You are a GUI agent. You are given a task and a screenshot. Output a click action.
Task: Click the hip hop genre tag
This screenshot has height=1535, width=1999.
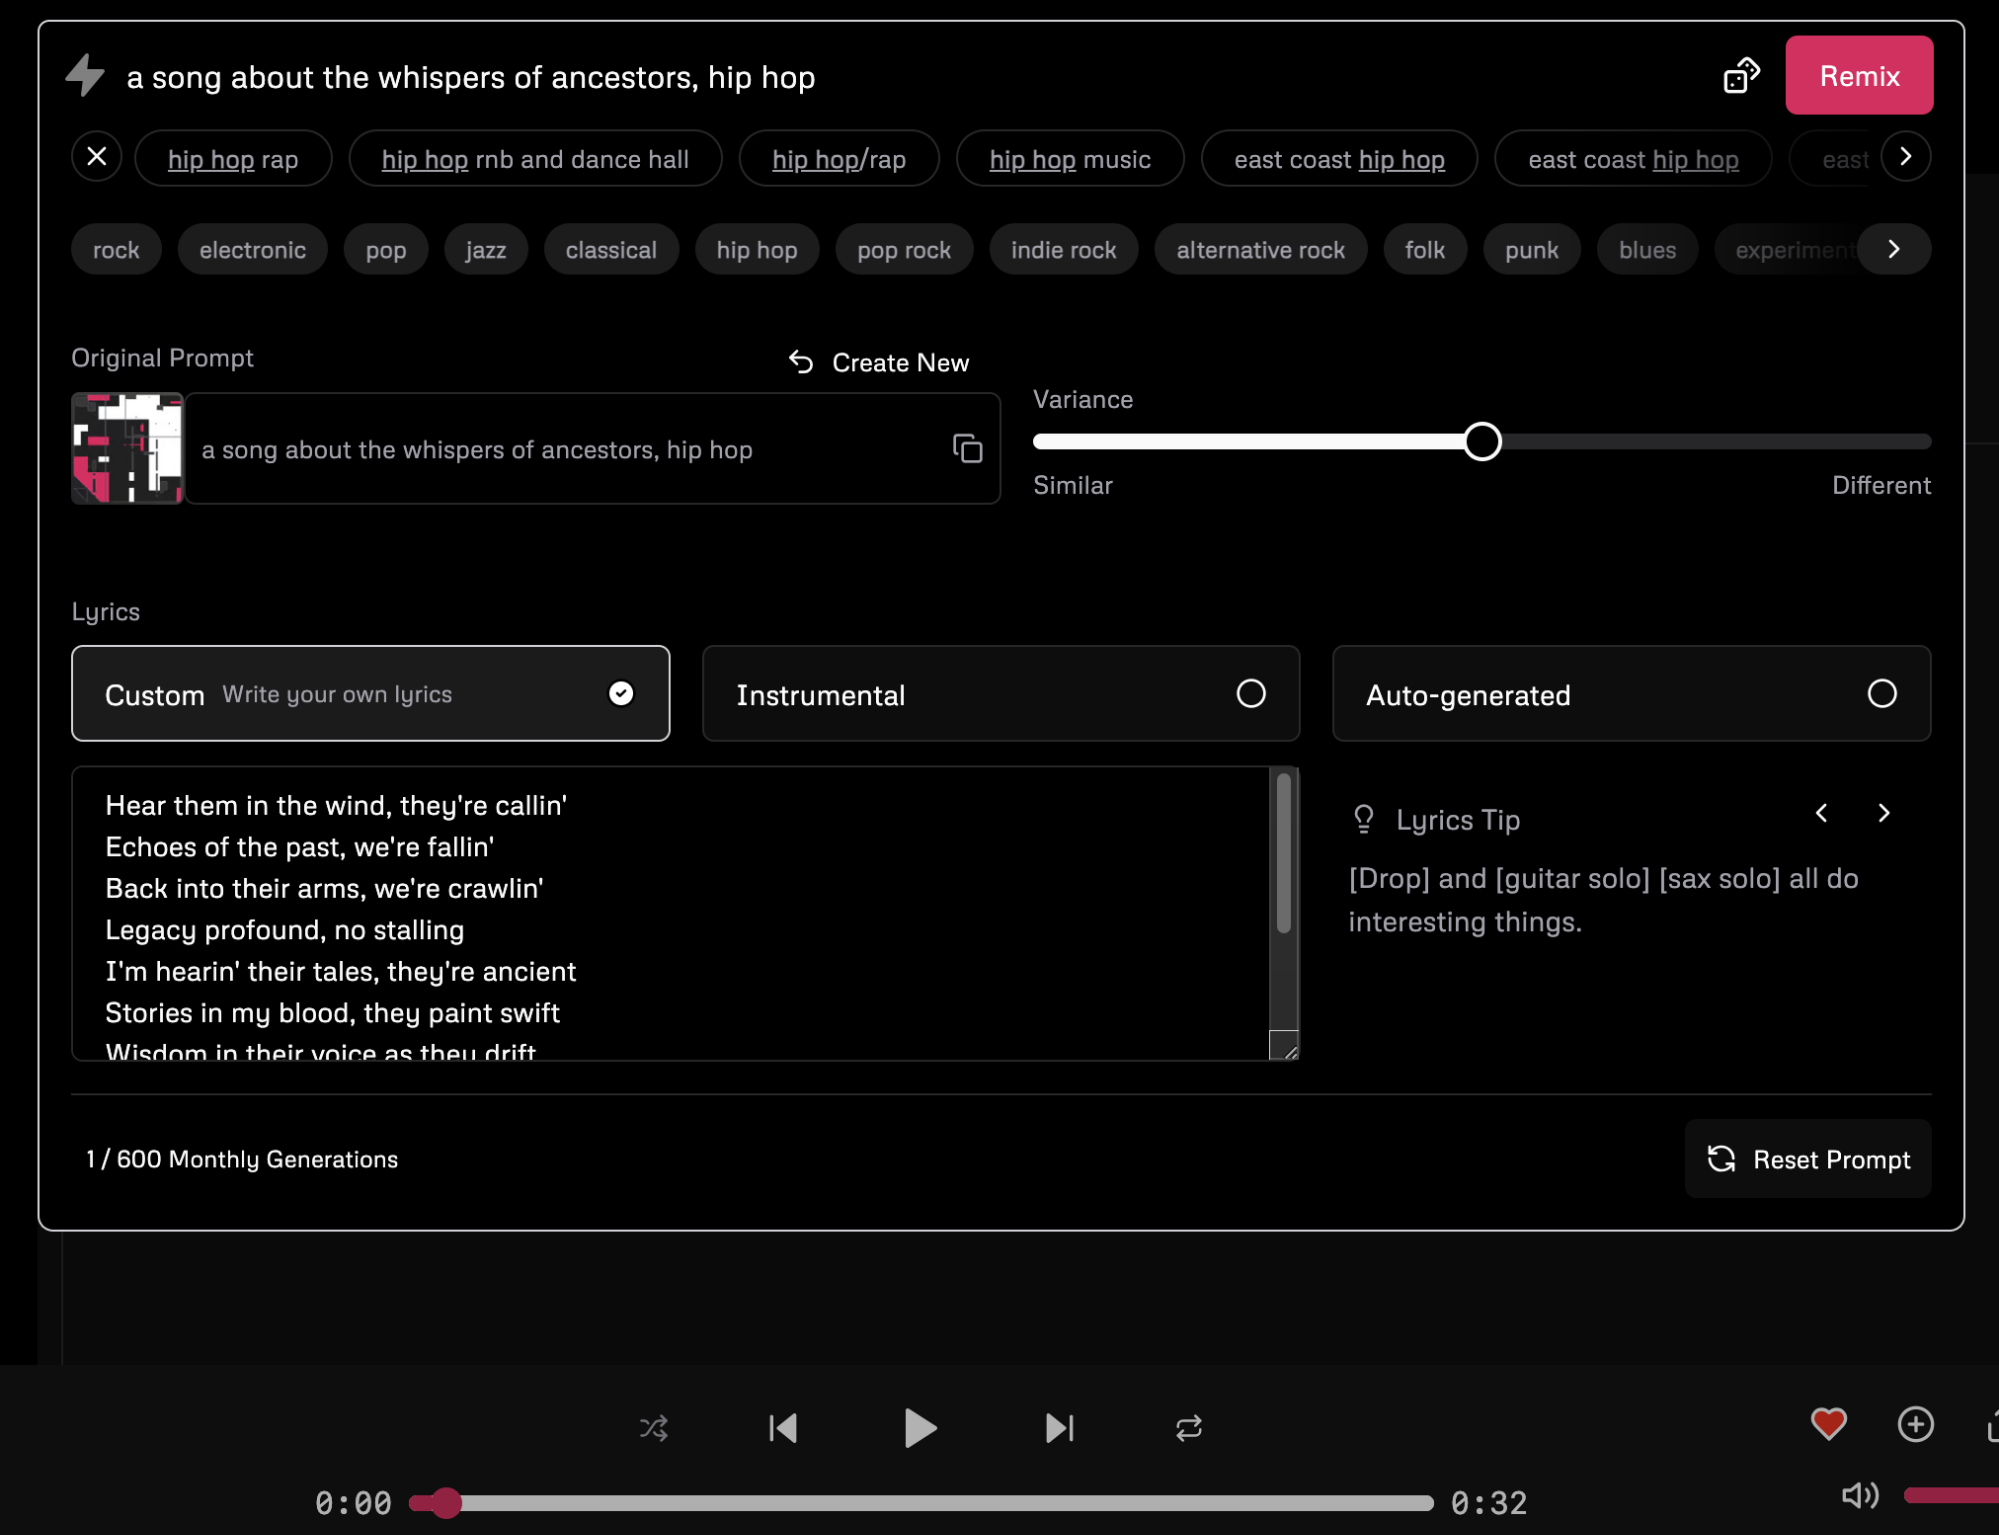753,250
